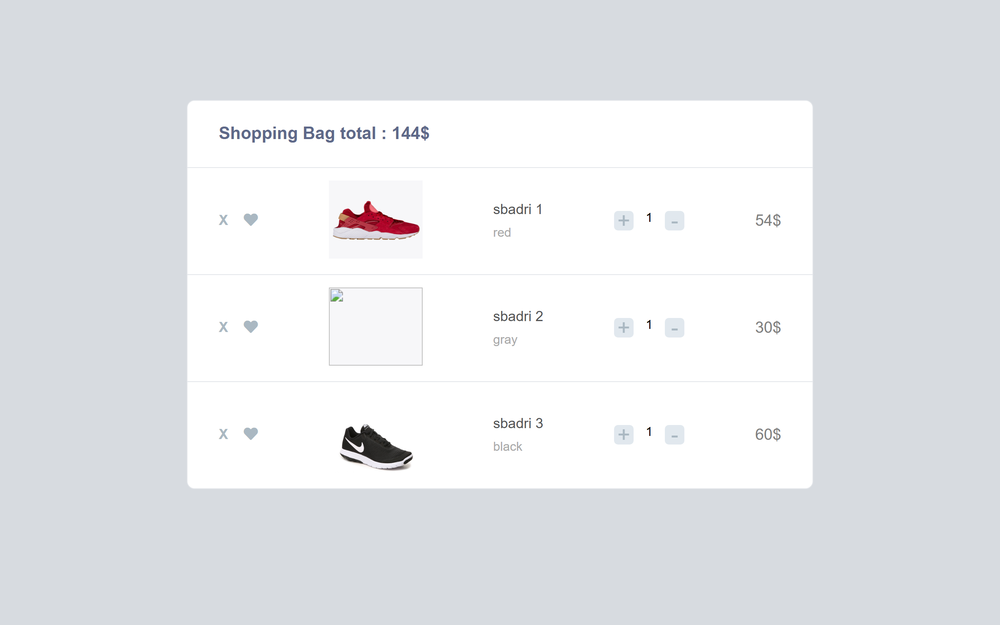Increase sbadri 1 quantity with plus button

pyautogui.click(x=624, y=221)
